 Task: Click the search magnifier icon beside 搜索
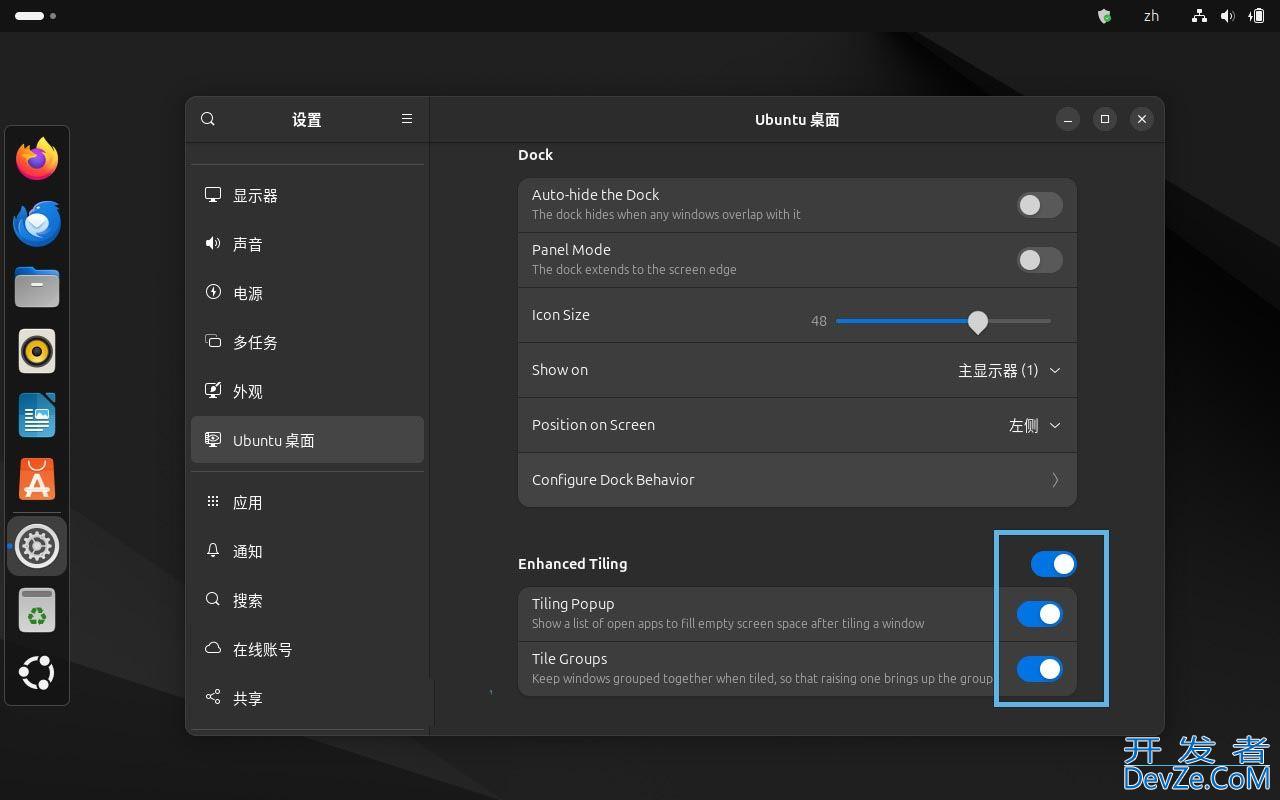coord(213,599)
